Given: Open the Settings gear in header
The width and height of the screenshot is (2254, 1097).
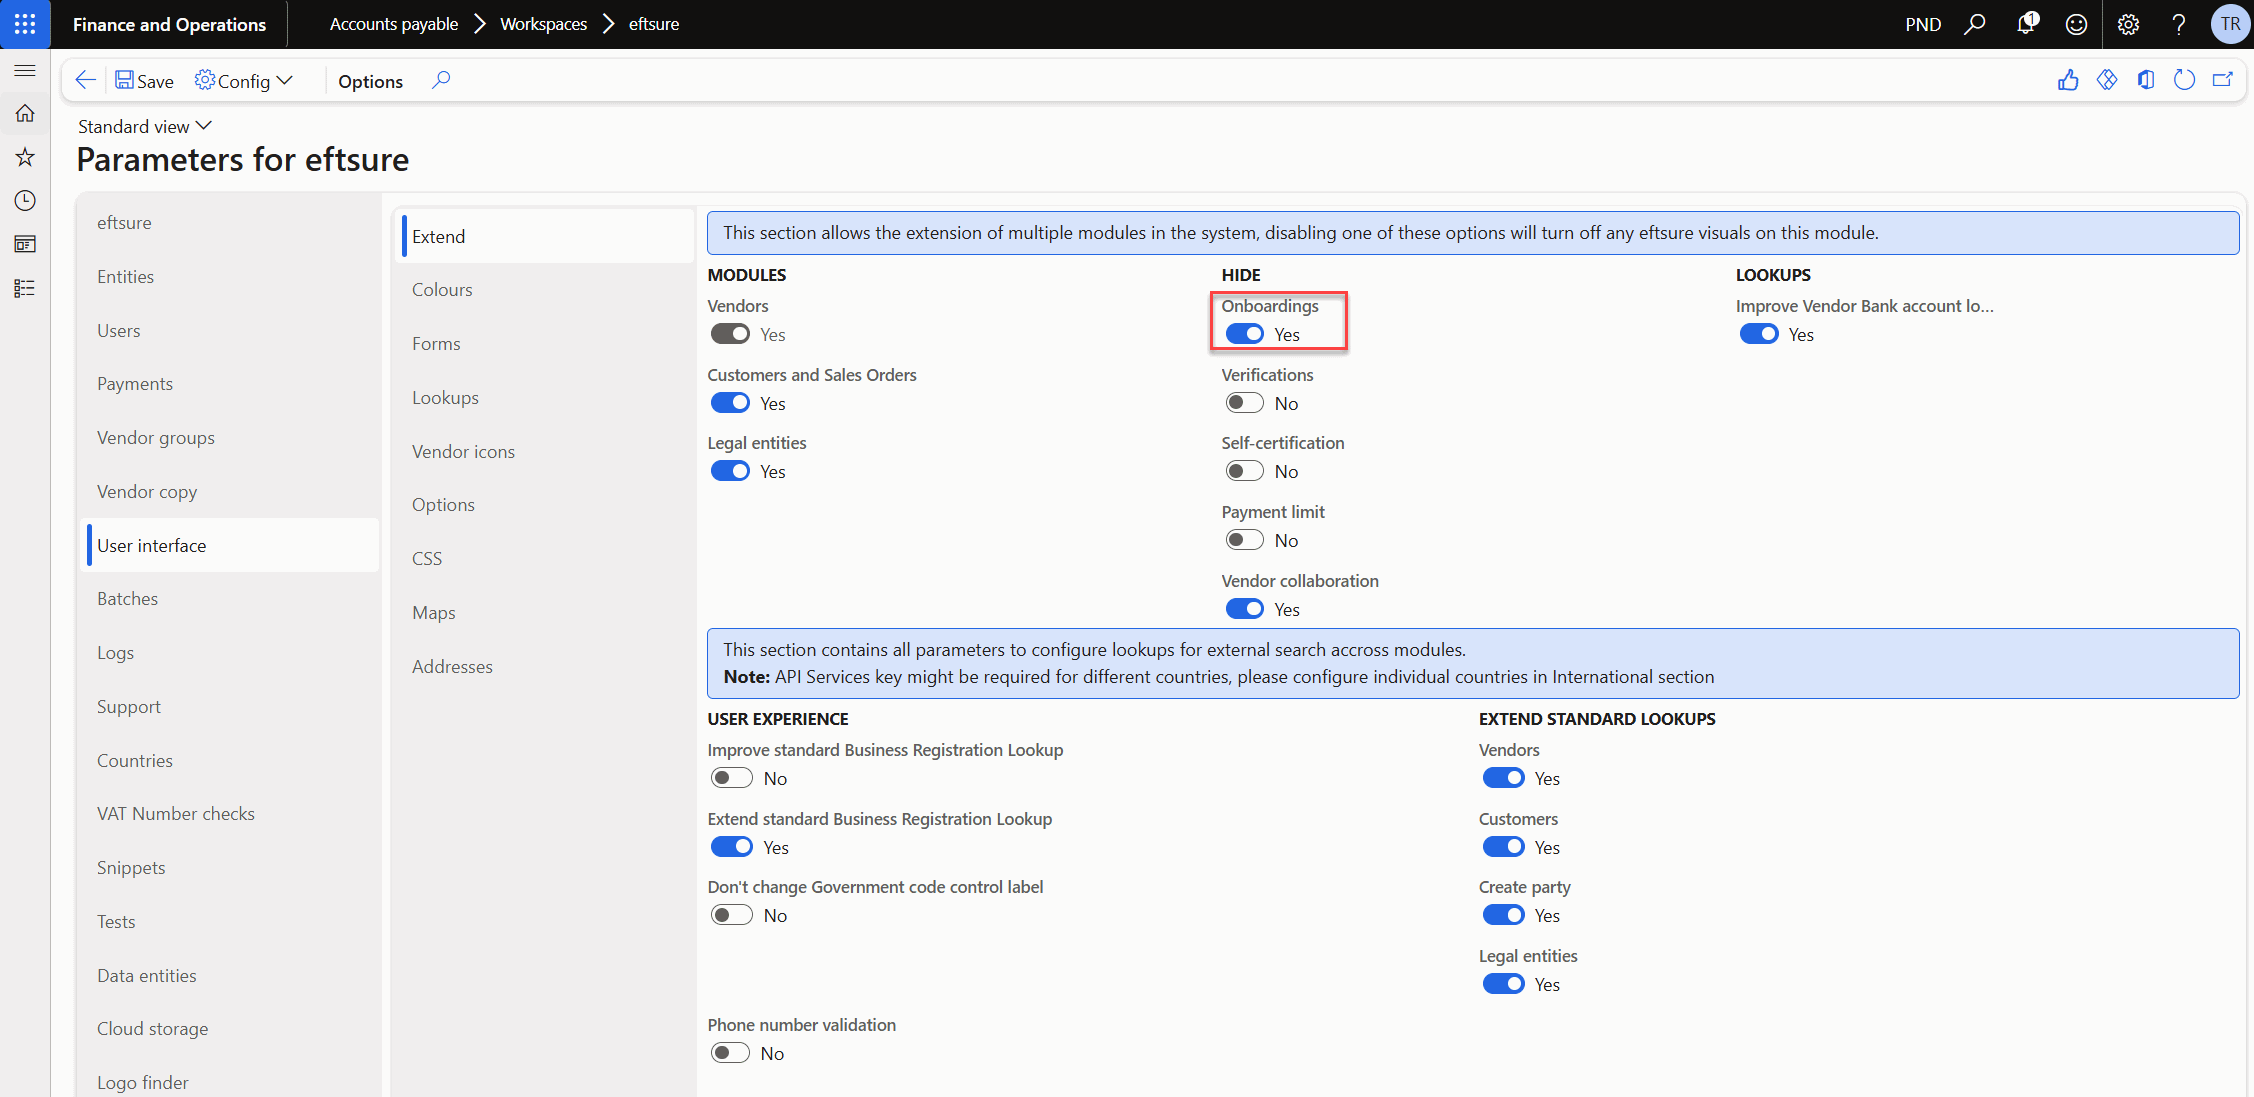Looking at the screenshot, I should (x=2128, y=24).
